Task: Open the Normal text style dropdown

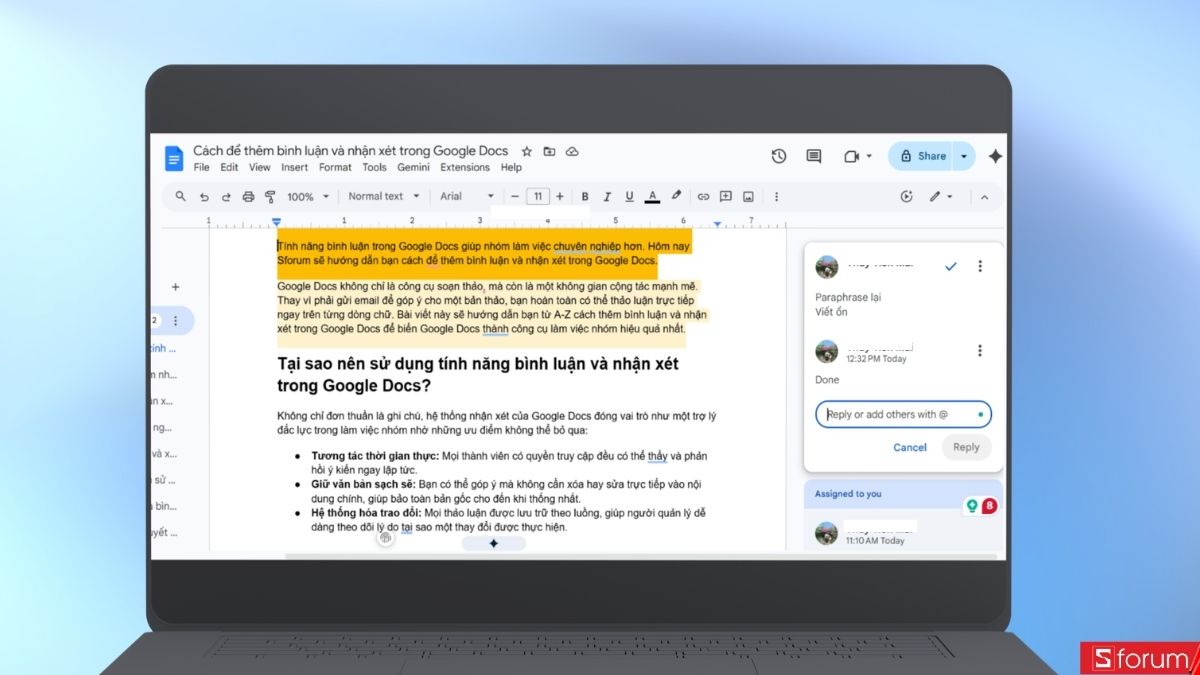Action: pos(384,196)
